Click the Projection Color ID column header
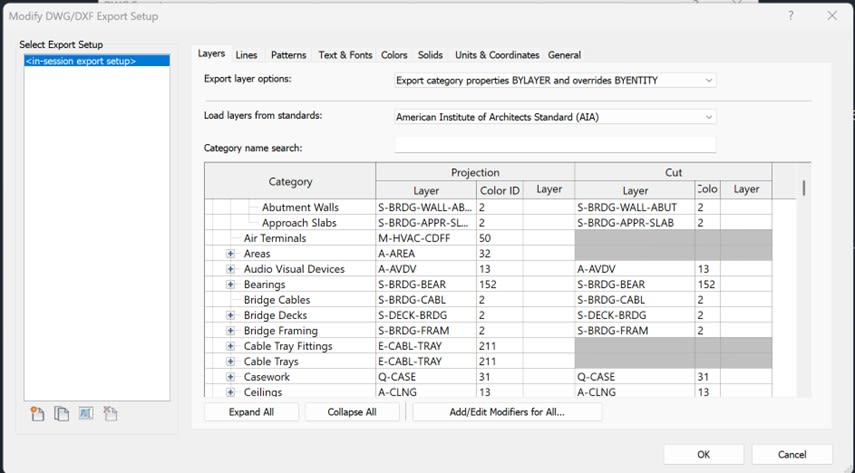Screen dimensions: 855x473 pyautogui.click(x=499, y=190)
